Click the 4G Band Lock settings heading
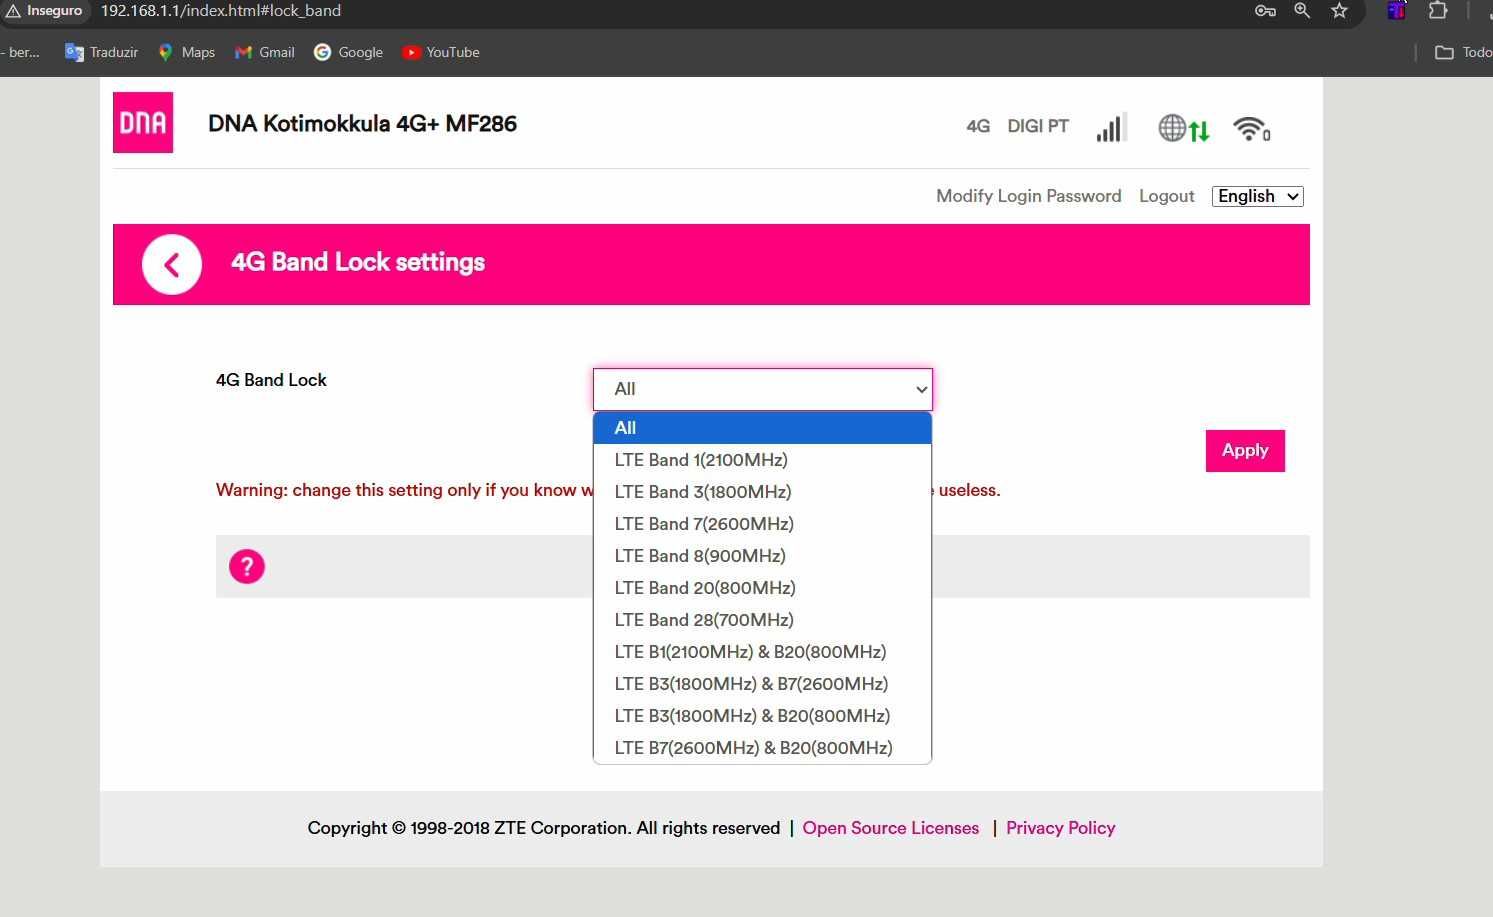This screenshot has height=917, width=1493. click(358, 262)
